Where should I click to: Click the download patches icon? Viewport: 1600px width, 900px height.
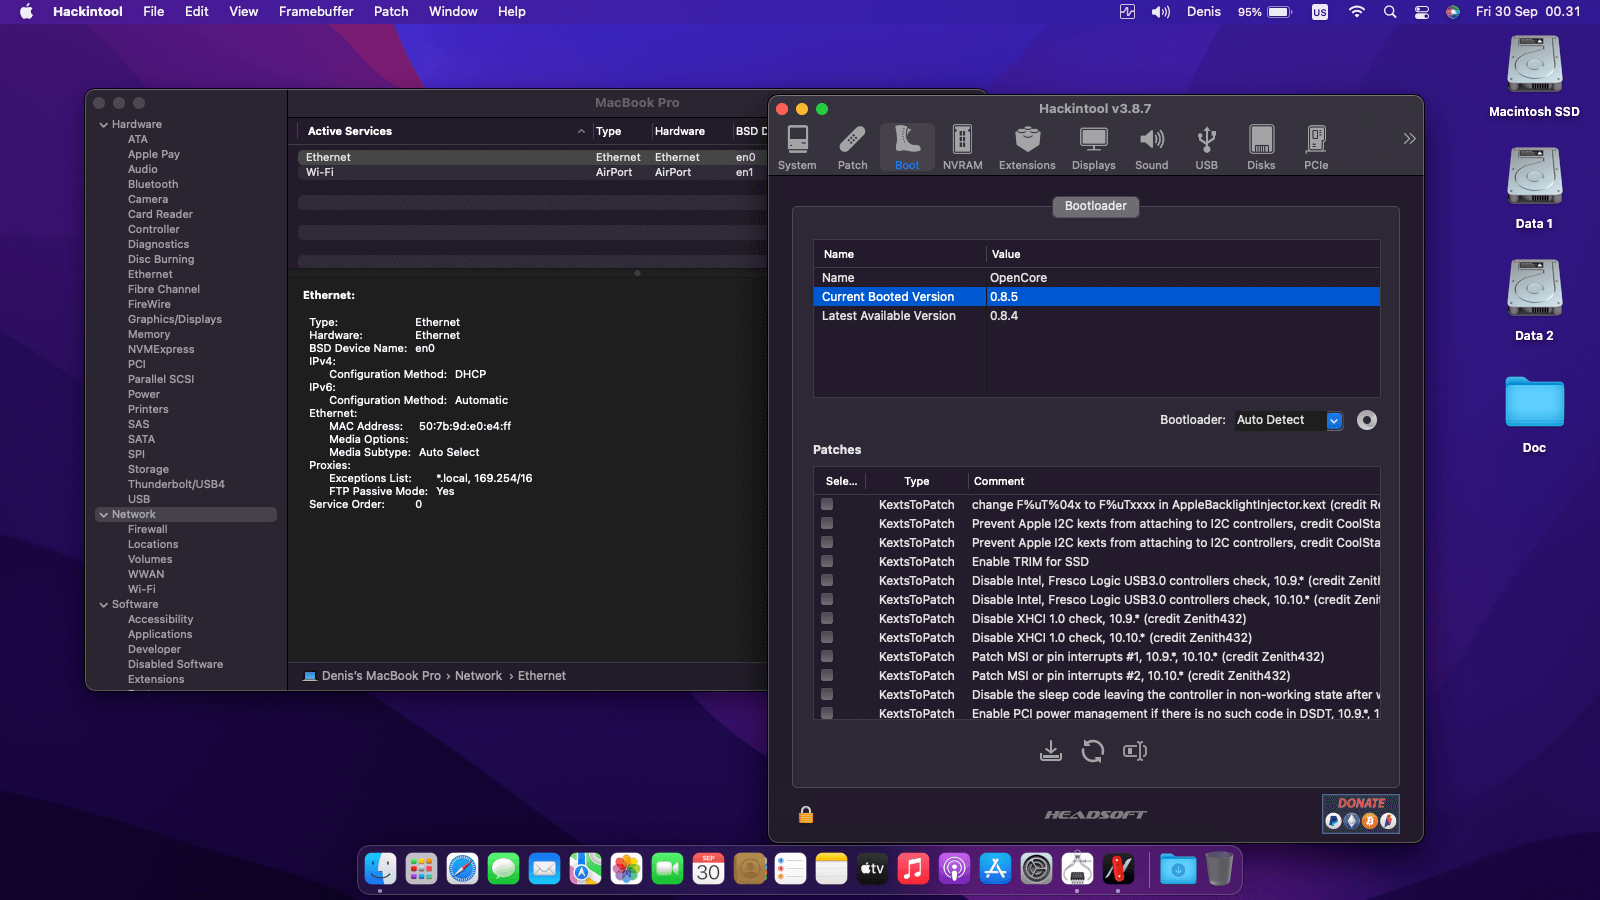tap(1051, 751)
